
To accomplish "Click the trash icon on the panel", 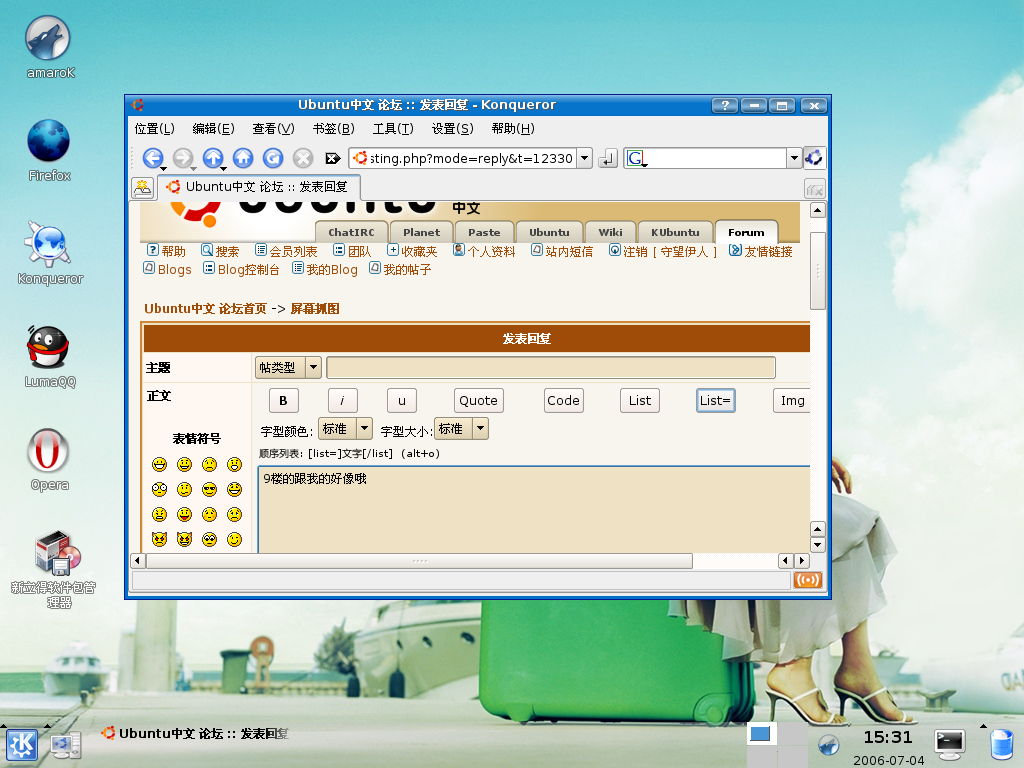I will [x=1002, y=746].
